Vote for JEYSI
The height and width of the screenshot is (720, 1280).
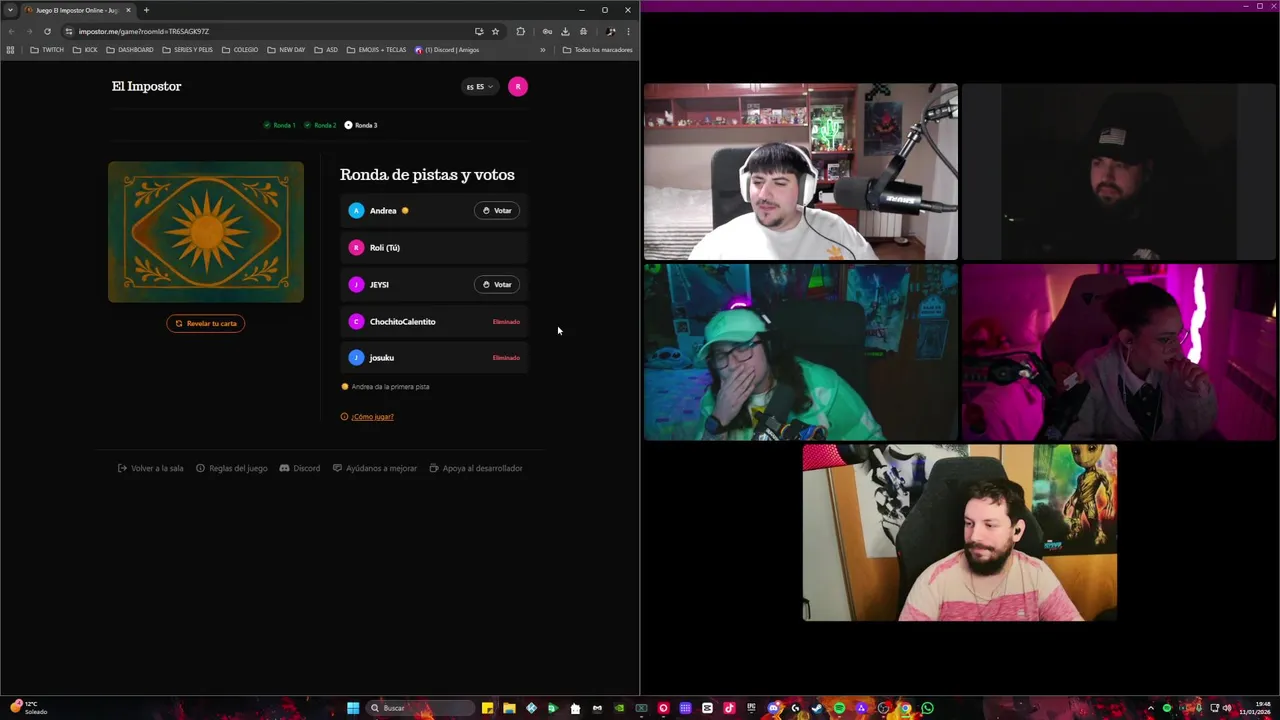coord(497,285)
